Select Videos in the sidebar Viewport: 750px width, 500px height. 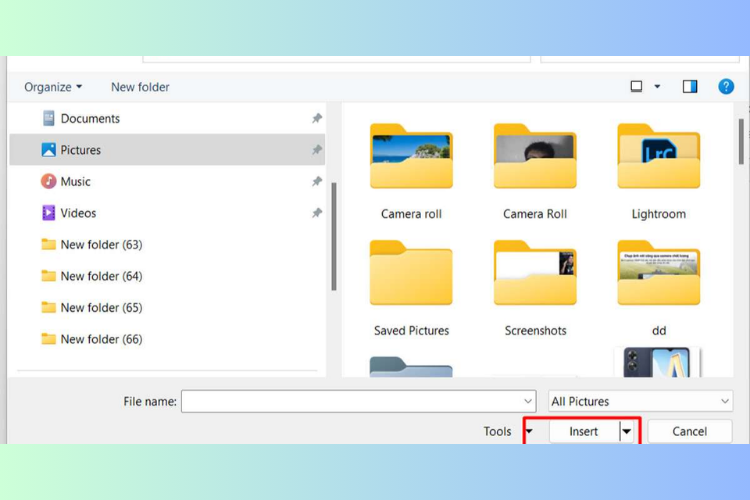click(167, 213)
